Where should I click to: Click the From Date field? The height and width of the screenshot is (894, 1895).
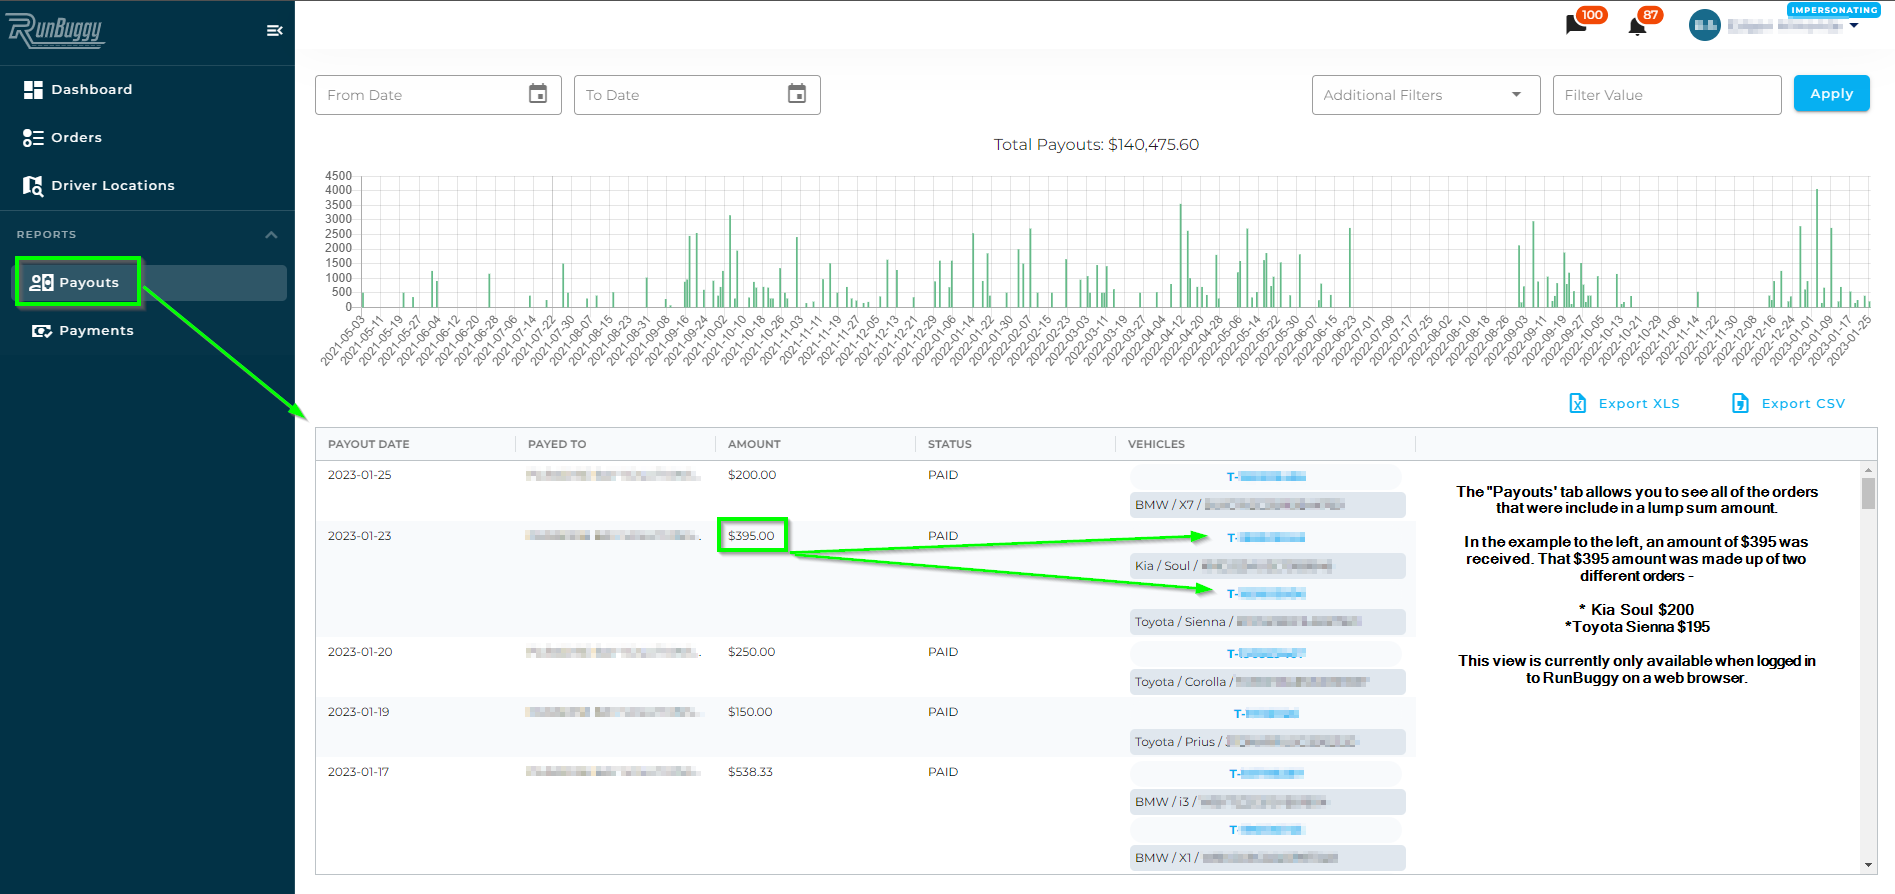(438, 95)
